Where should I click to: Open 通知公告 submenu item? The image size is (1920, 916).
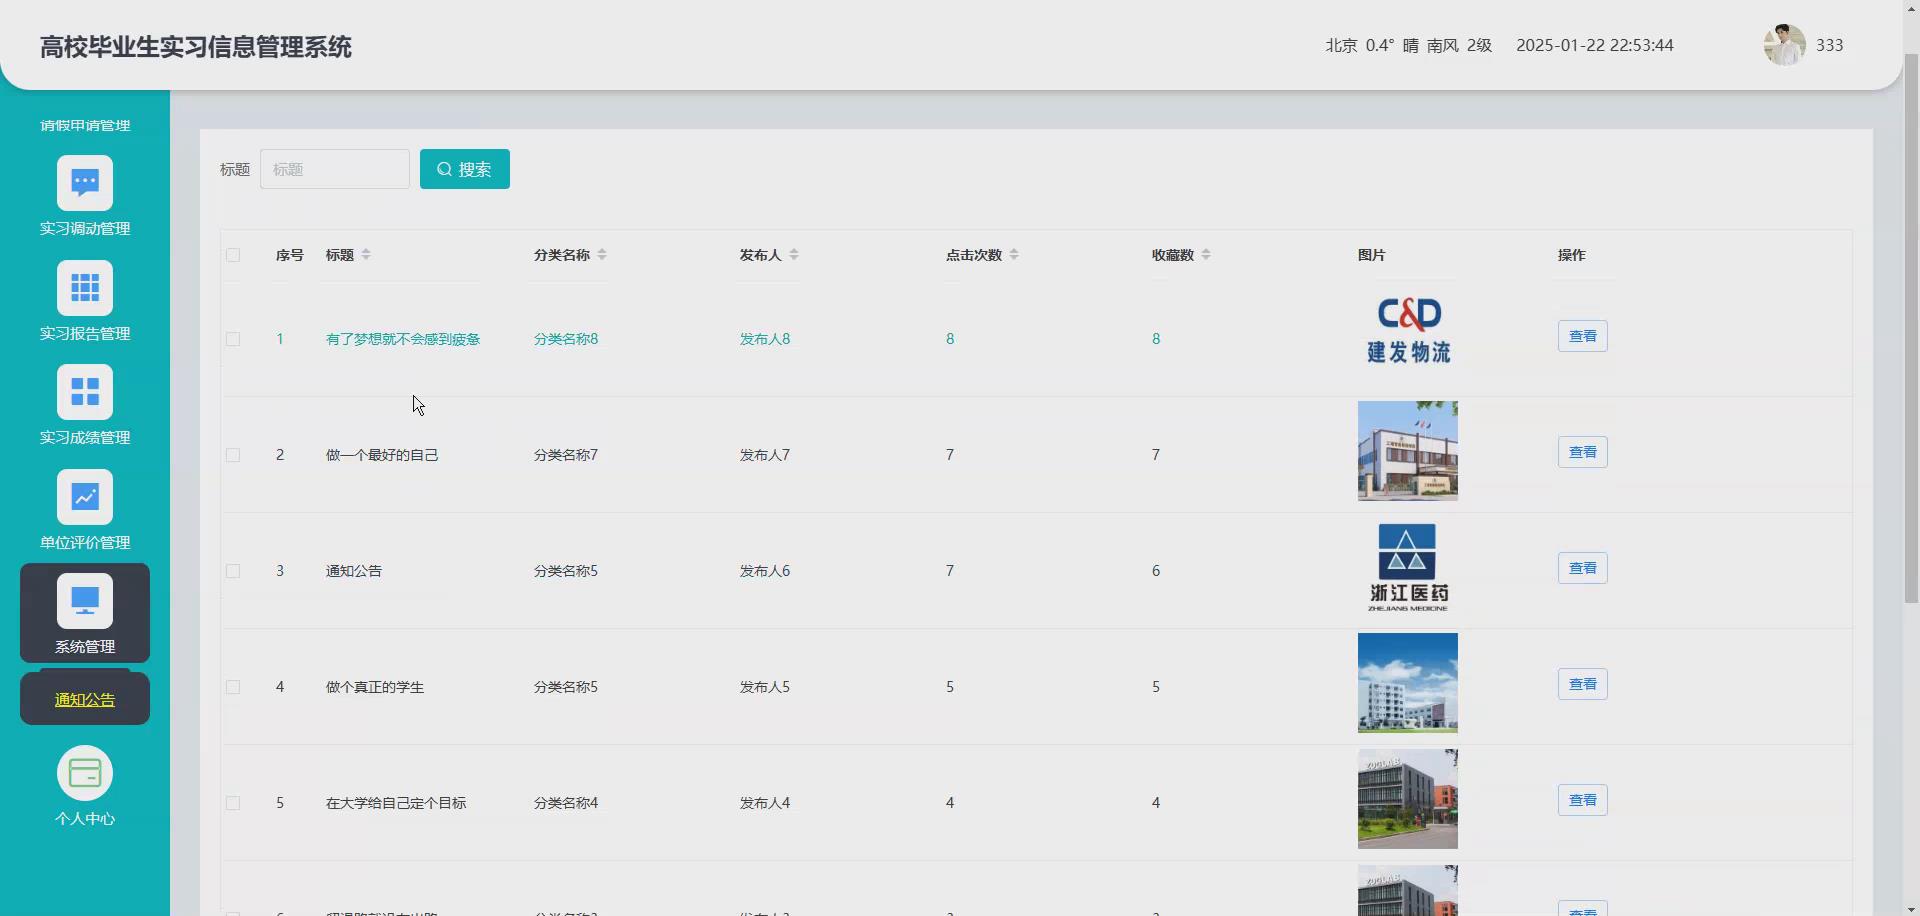pyautogui.click(x=85, y=699)
